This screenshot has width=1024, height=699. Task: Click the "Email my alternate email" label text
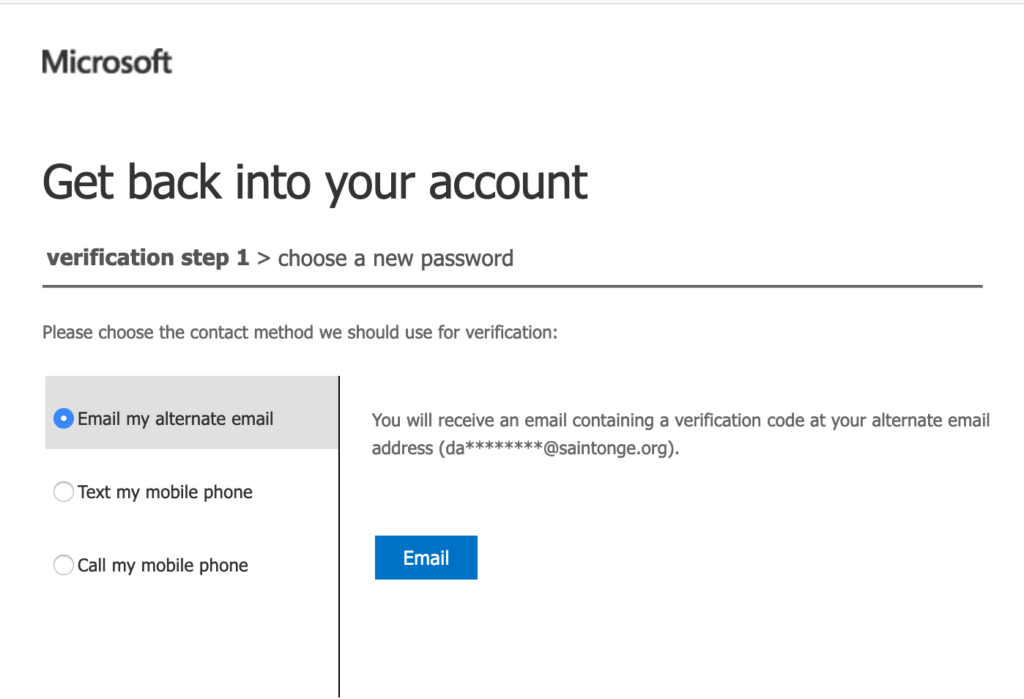coord(175,419)
